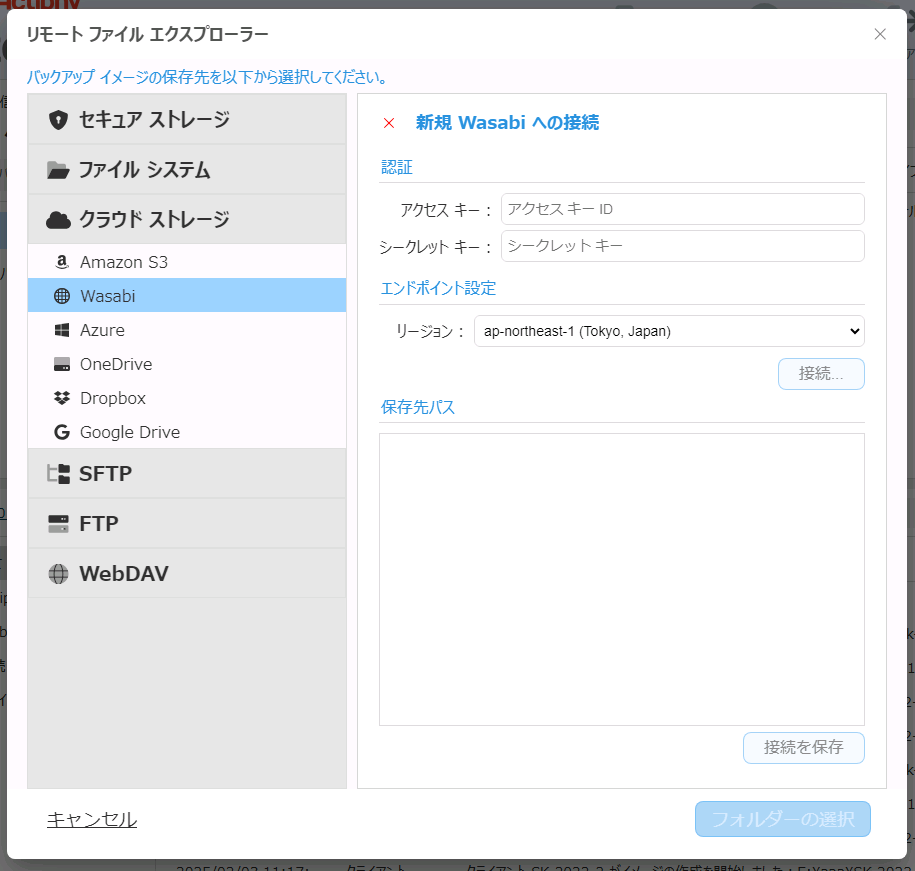Click the folder icon for File System
The image size is (915, 871).
[x=59, y=170]
